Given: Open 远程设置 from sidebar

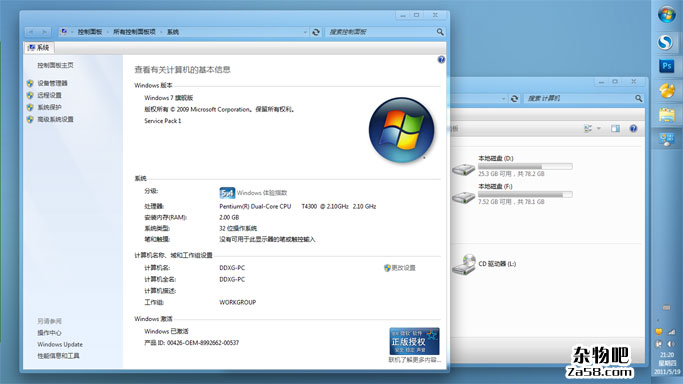Looking at the screenshot, I should point(49,95).
